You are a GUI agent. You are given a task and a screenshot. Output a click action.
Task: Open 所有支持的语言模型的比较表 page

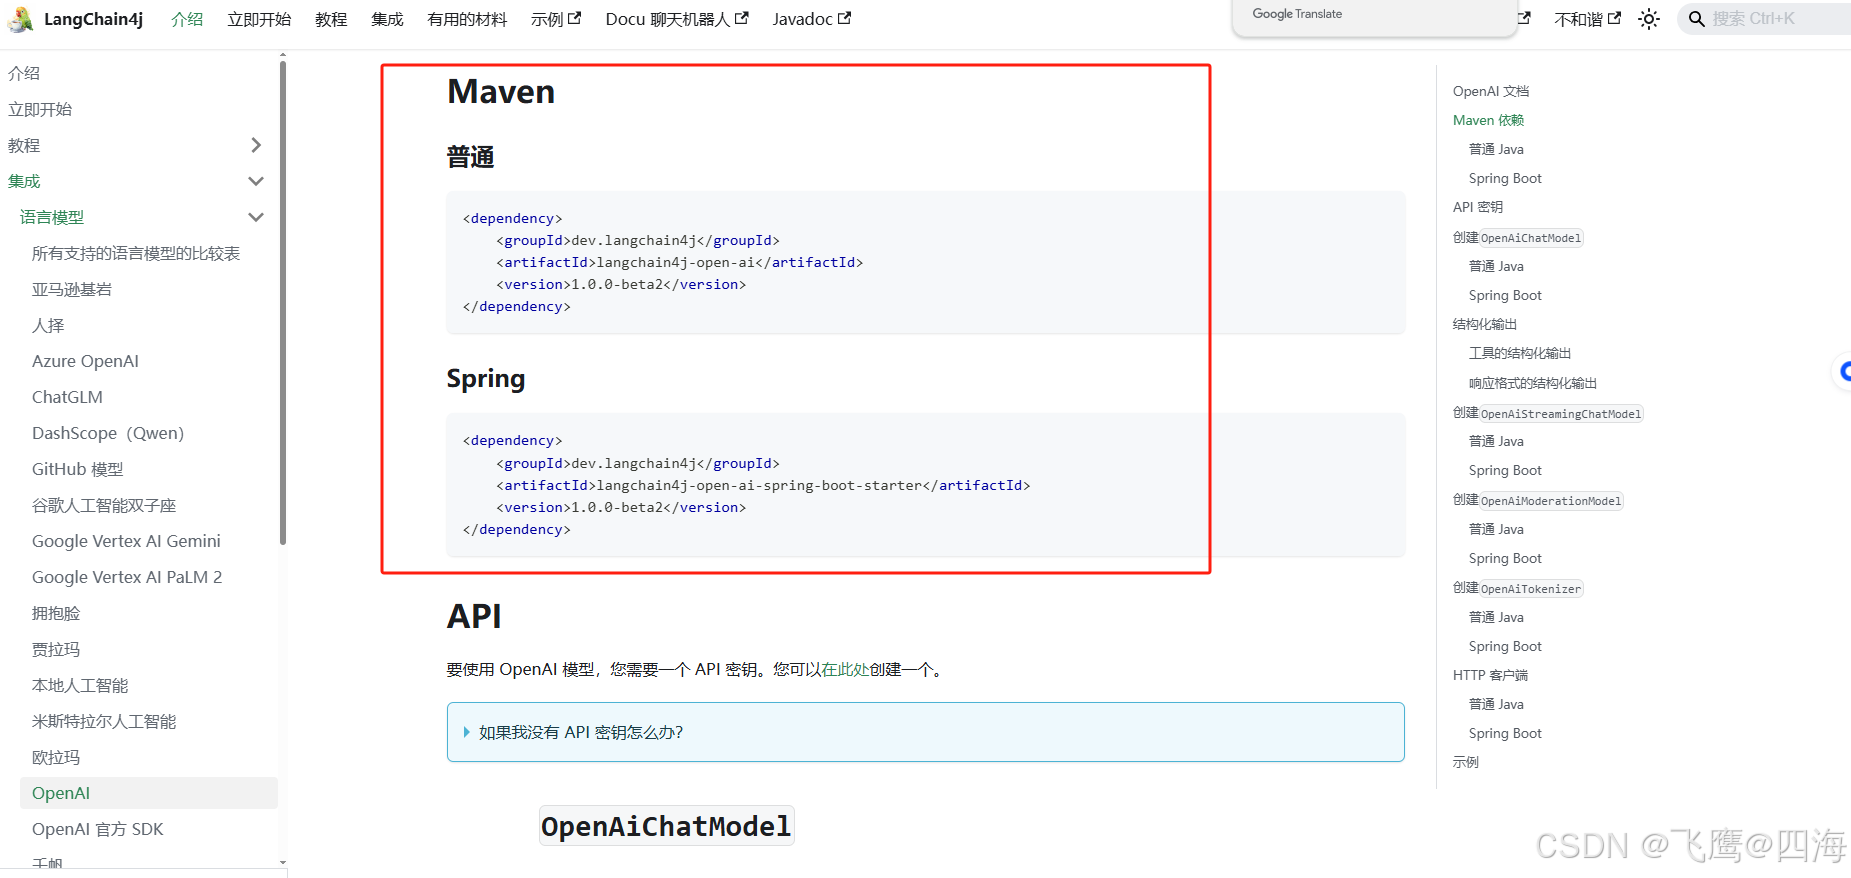136,253
